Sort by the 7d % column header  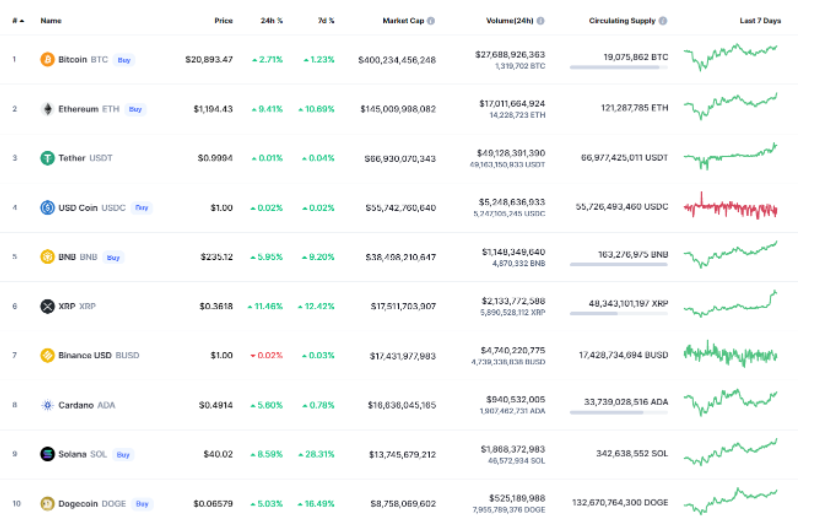[326, 20]
